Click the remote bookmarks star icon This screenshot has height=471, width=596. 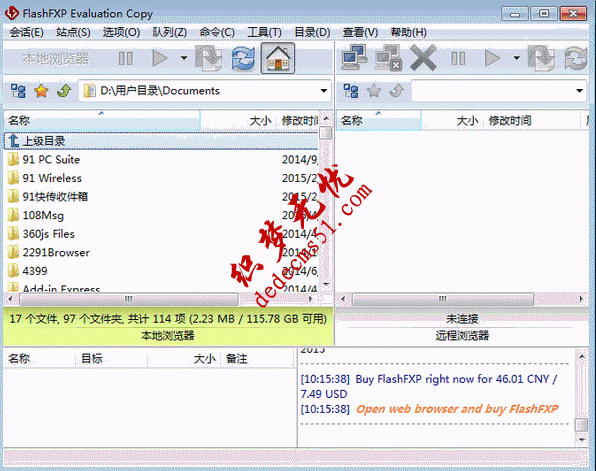click(x=374, y=91)
